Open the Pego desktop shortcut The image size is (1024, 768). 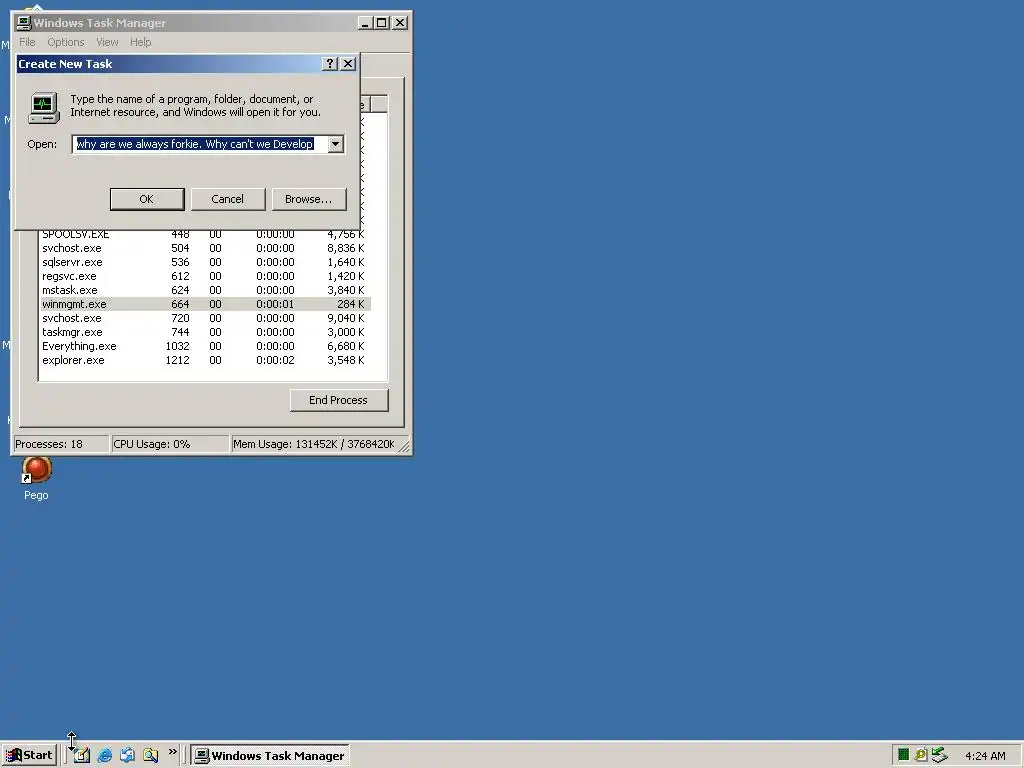(x=36, y=479)
